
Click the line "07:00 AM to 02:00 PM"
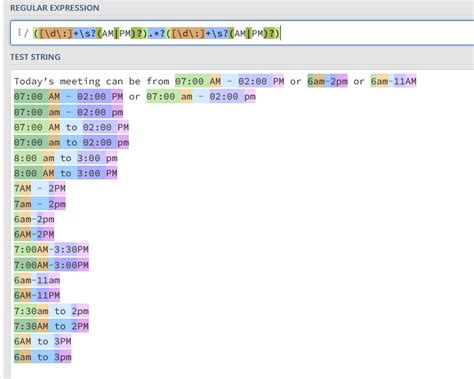coord(71,127)
